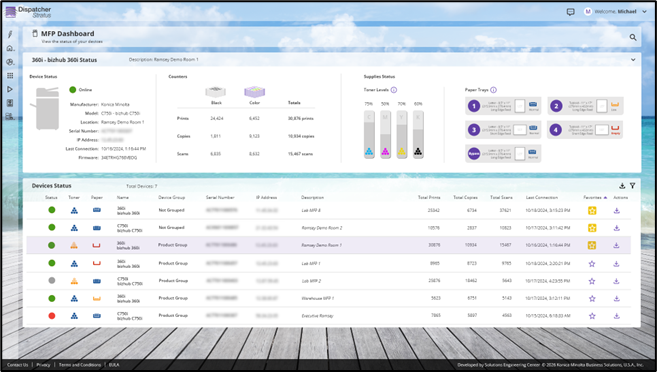Sort table by Last Connection header

pyautogui.click(x=541, y=197)
